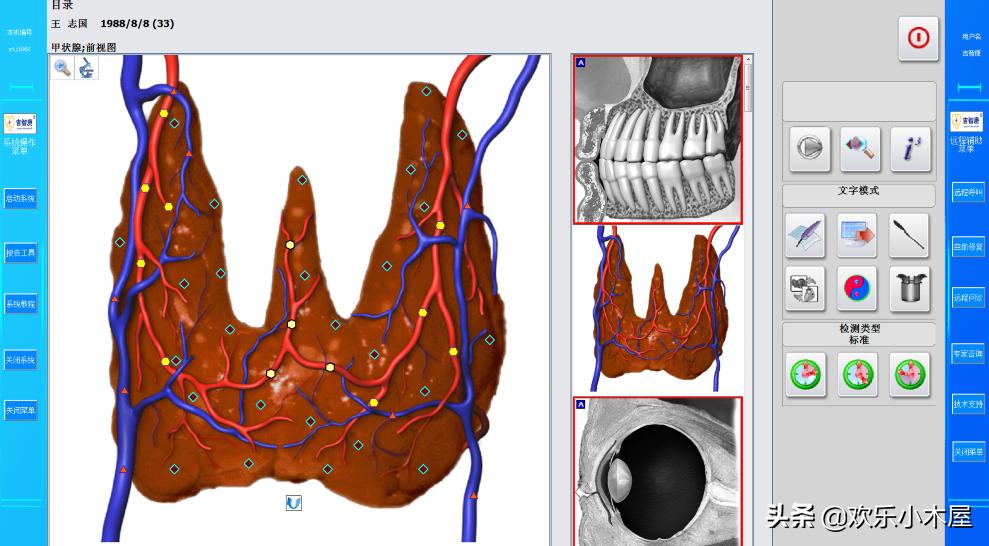Click the 文字模式 label

[x=858, y=190]
